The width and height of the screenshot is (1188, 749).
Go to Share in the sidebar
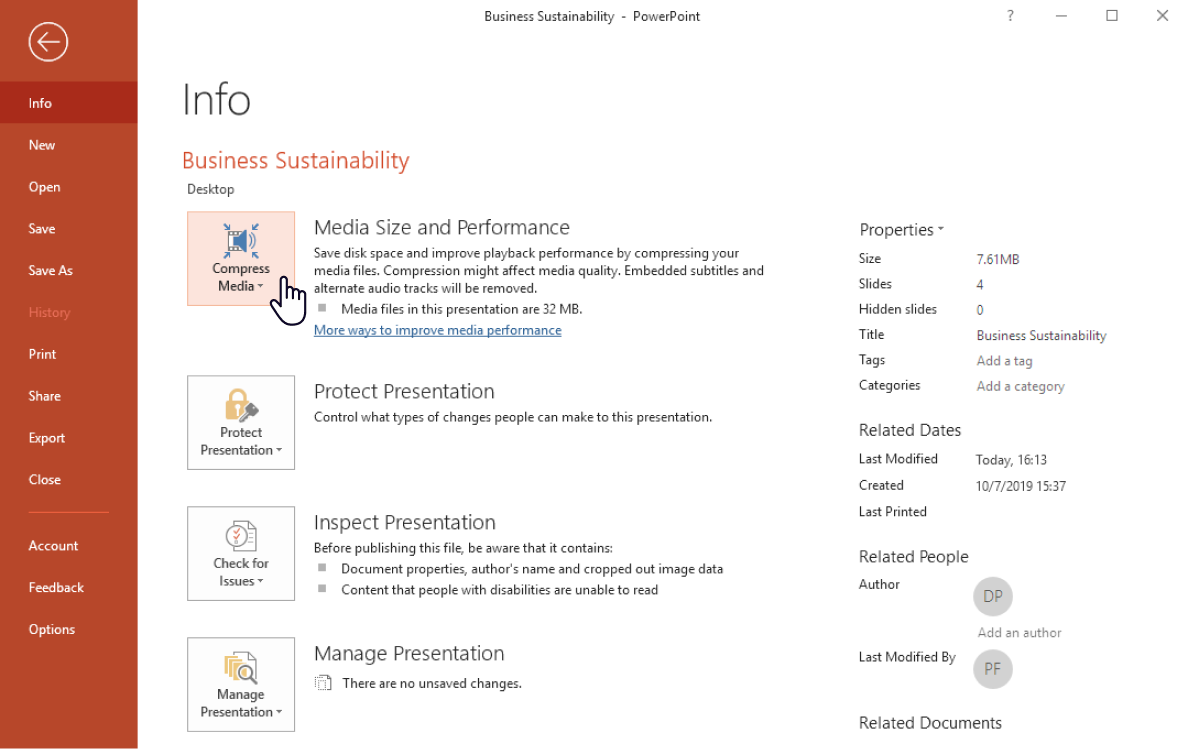pos(69,396)
